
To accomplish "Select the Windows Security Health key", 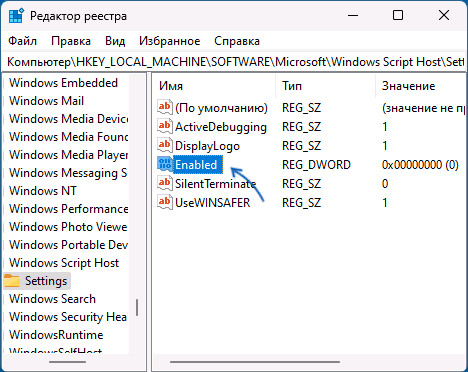I will pos(68,317).
